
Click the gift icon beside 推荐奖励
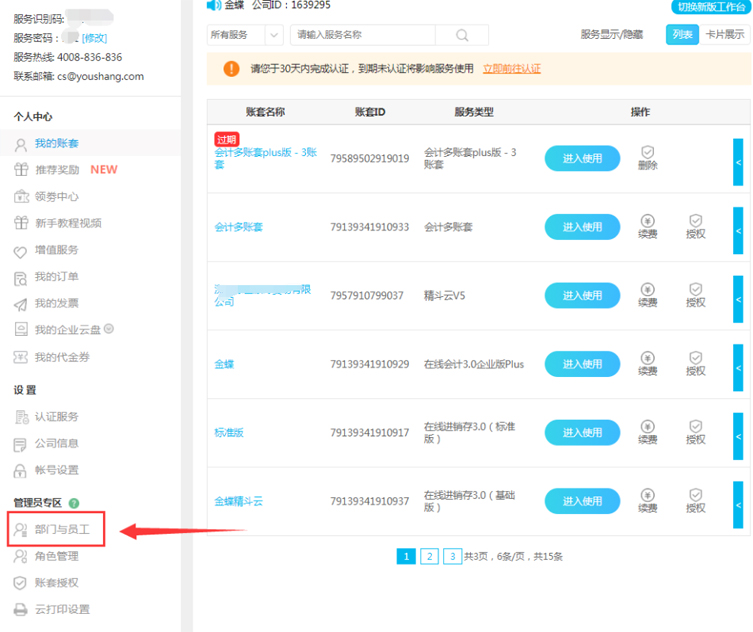coord(21,170)
